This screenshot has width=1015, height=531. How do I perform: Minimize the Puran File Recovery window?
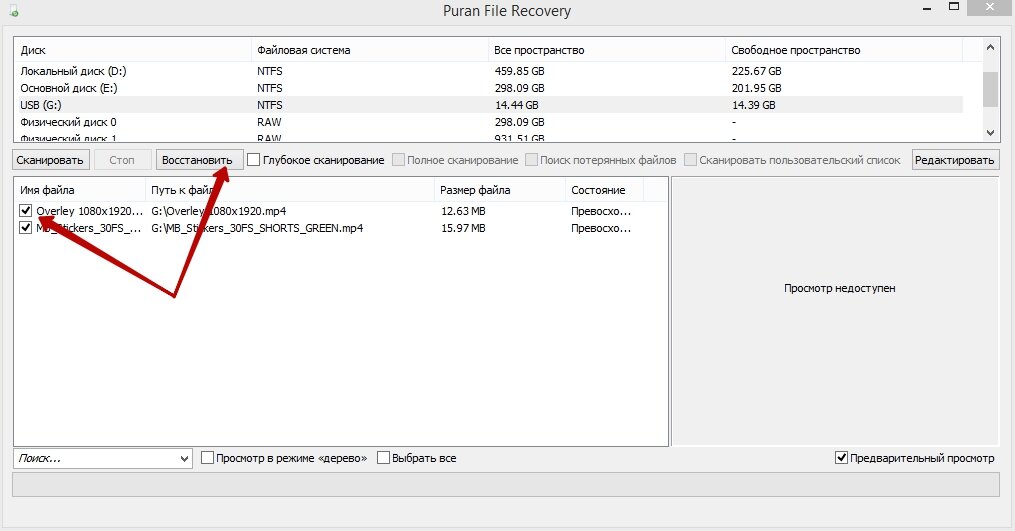point(926,9)
